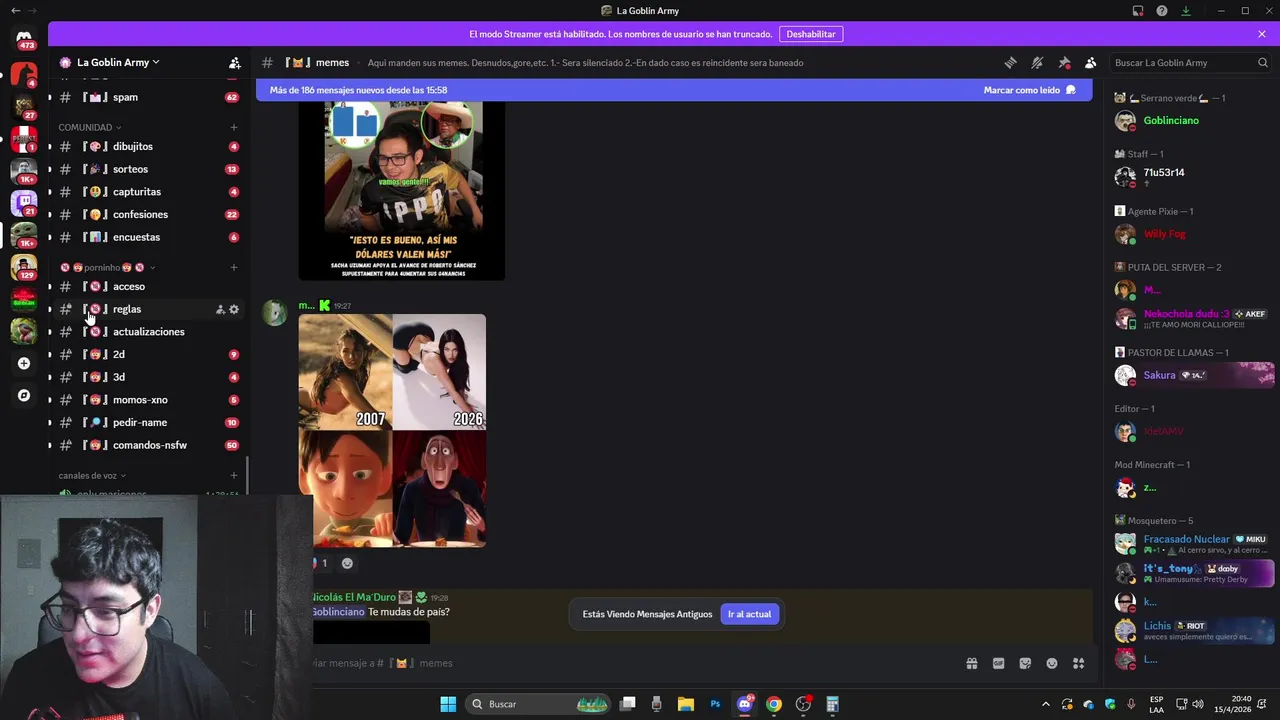Image resolution: width=1280 pixels, height=720 pixels.
Task: Open pinned messages pin icon
Action: tap(1064, 62)
